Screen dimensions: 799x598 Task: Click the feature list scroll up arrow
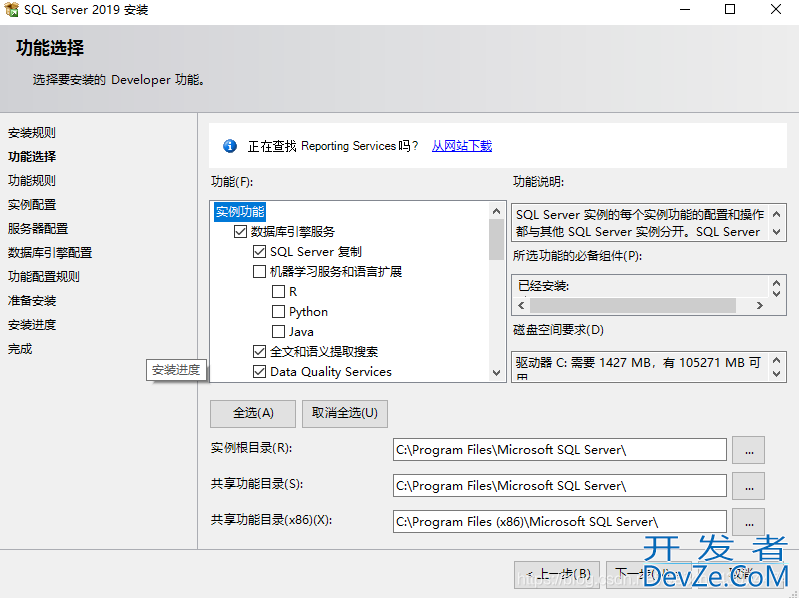(496, 211)
